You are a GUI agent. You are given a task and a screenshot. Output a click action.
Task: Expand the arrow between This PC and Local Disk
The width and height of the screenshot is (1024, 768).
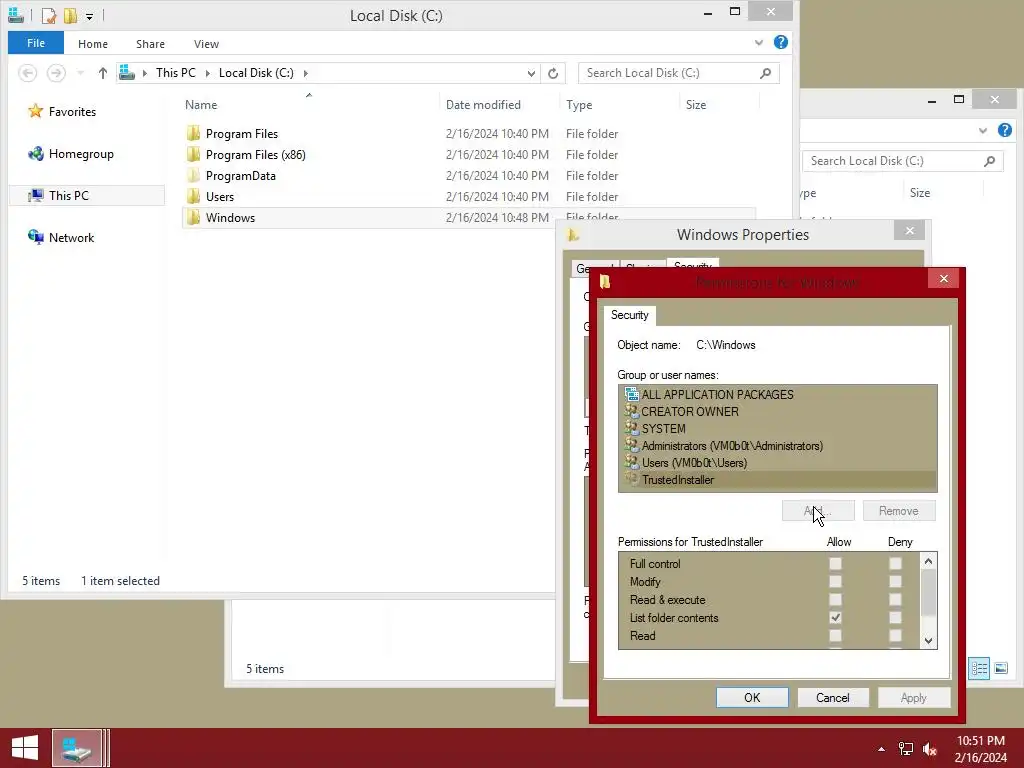click(x=208, y=73)
